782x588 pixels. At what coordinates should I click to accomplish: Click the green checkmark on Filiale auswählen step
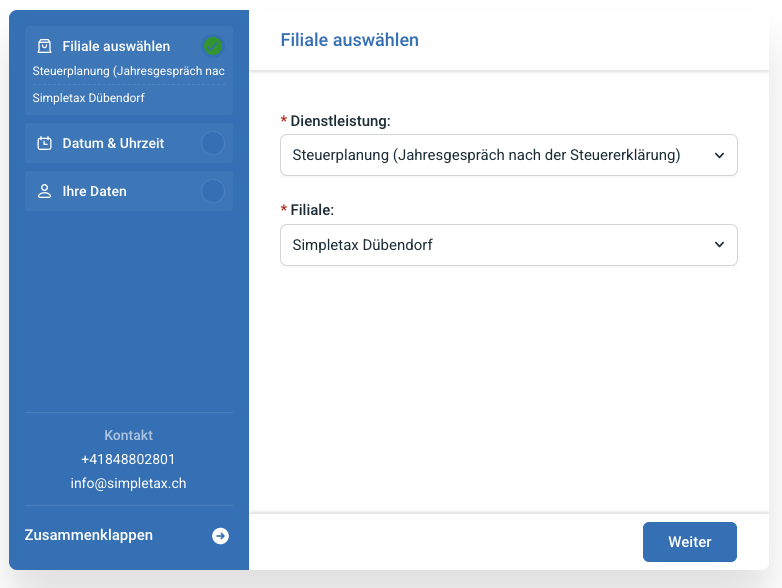[213, 46]
